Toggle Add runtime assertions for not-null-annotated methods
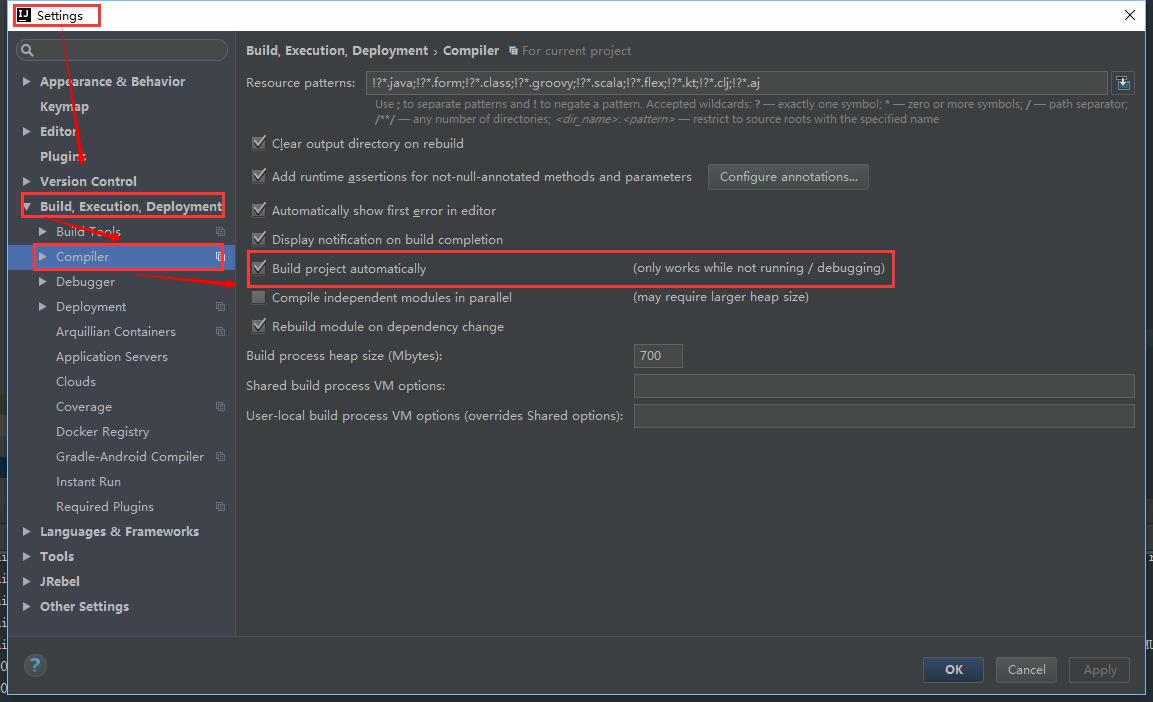Image resolution: width=1153 pixels, height=702 pixels. 258,176
